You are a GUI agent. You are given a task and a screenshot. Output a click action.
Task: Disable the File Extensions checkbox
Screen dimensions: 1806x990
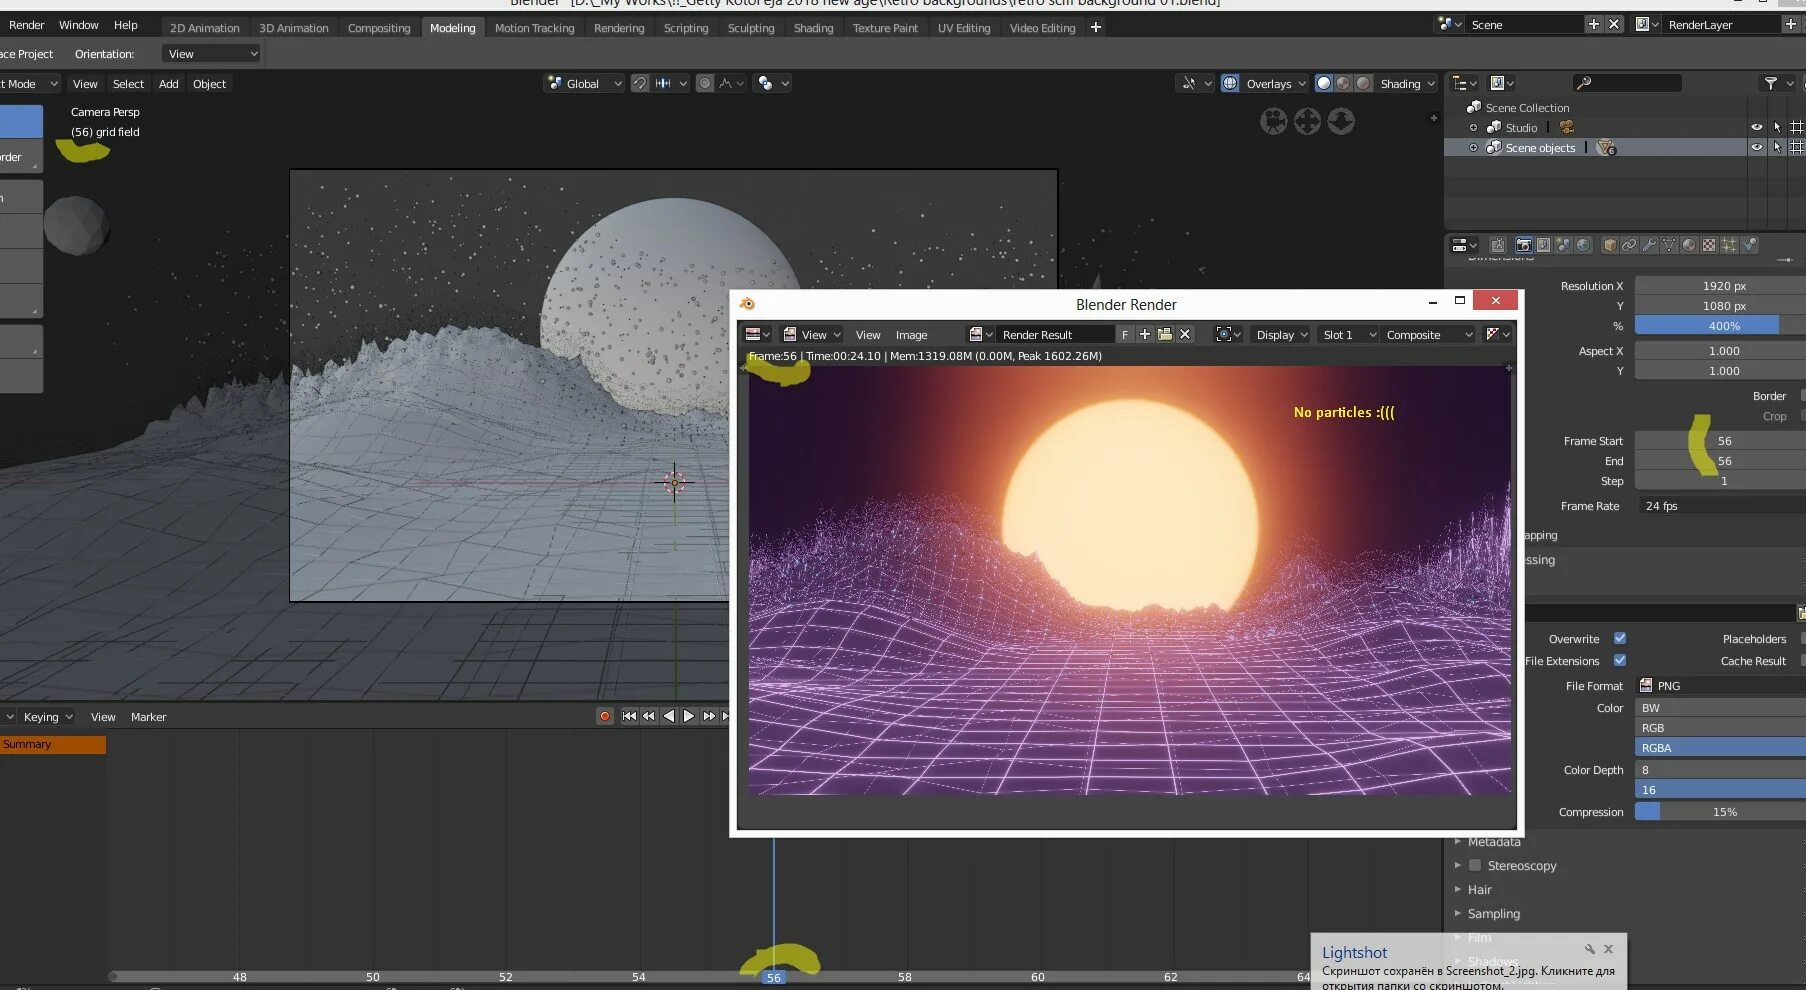click(x=1620, y=660)
